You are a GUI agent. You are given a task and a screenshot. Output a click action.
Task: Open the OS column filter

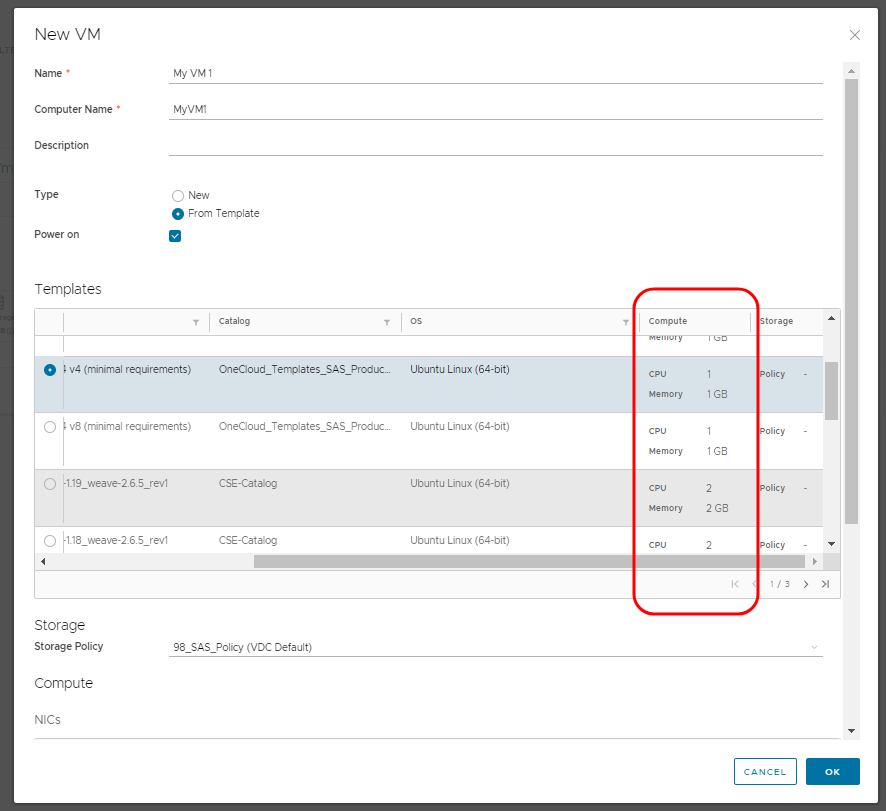626,322
